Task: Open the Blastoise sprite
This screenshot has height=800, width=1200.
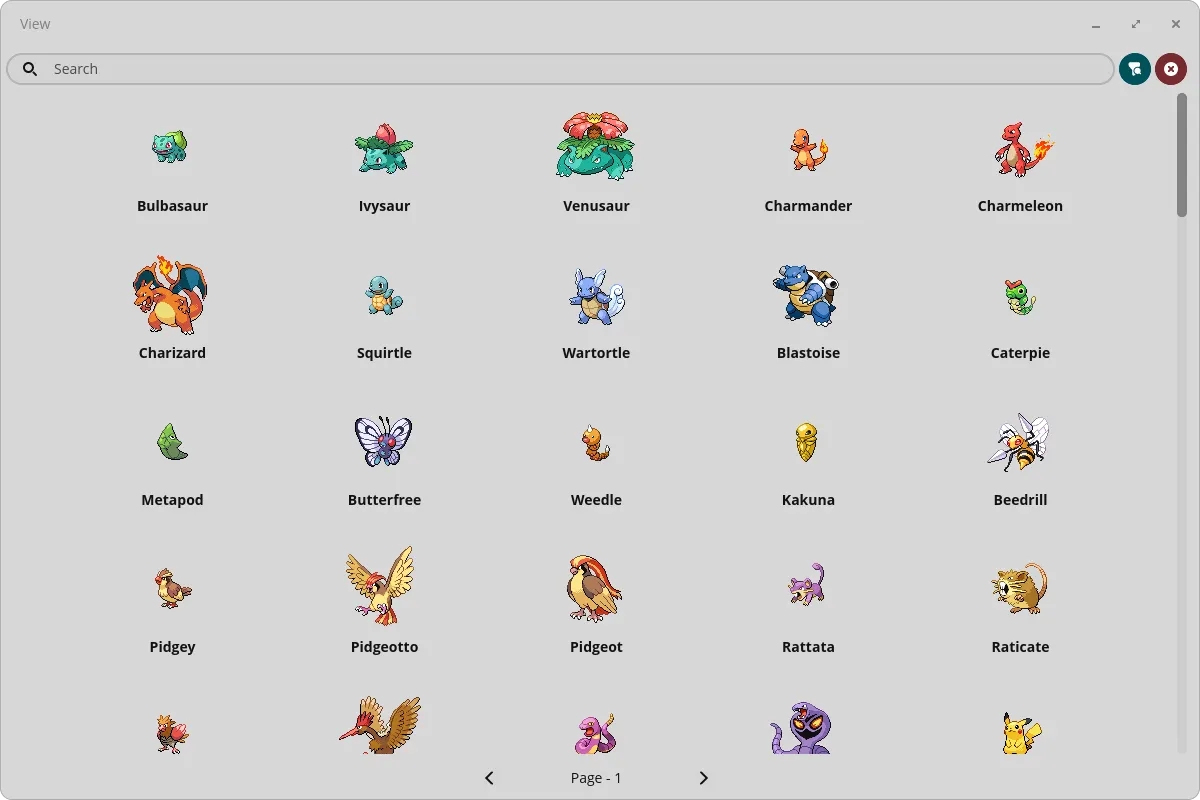Action: point(806,295)
